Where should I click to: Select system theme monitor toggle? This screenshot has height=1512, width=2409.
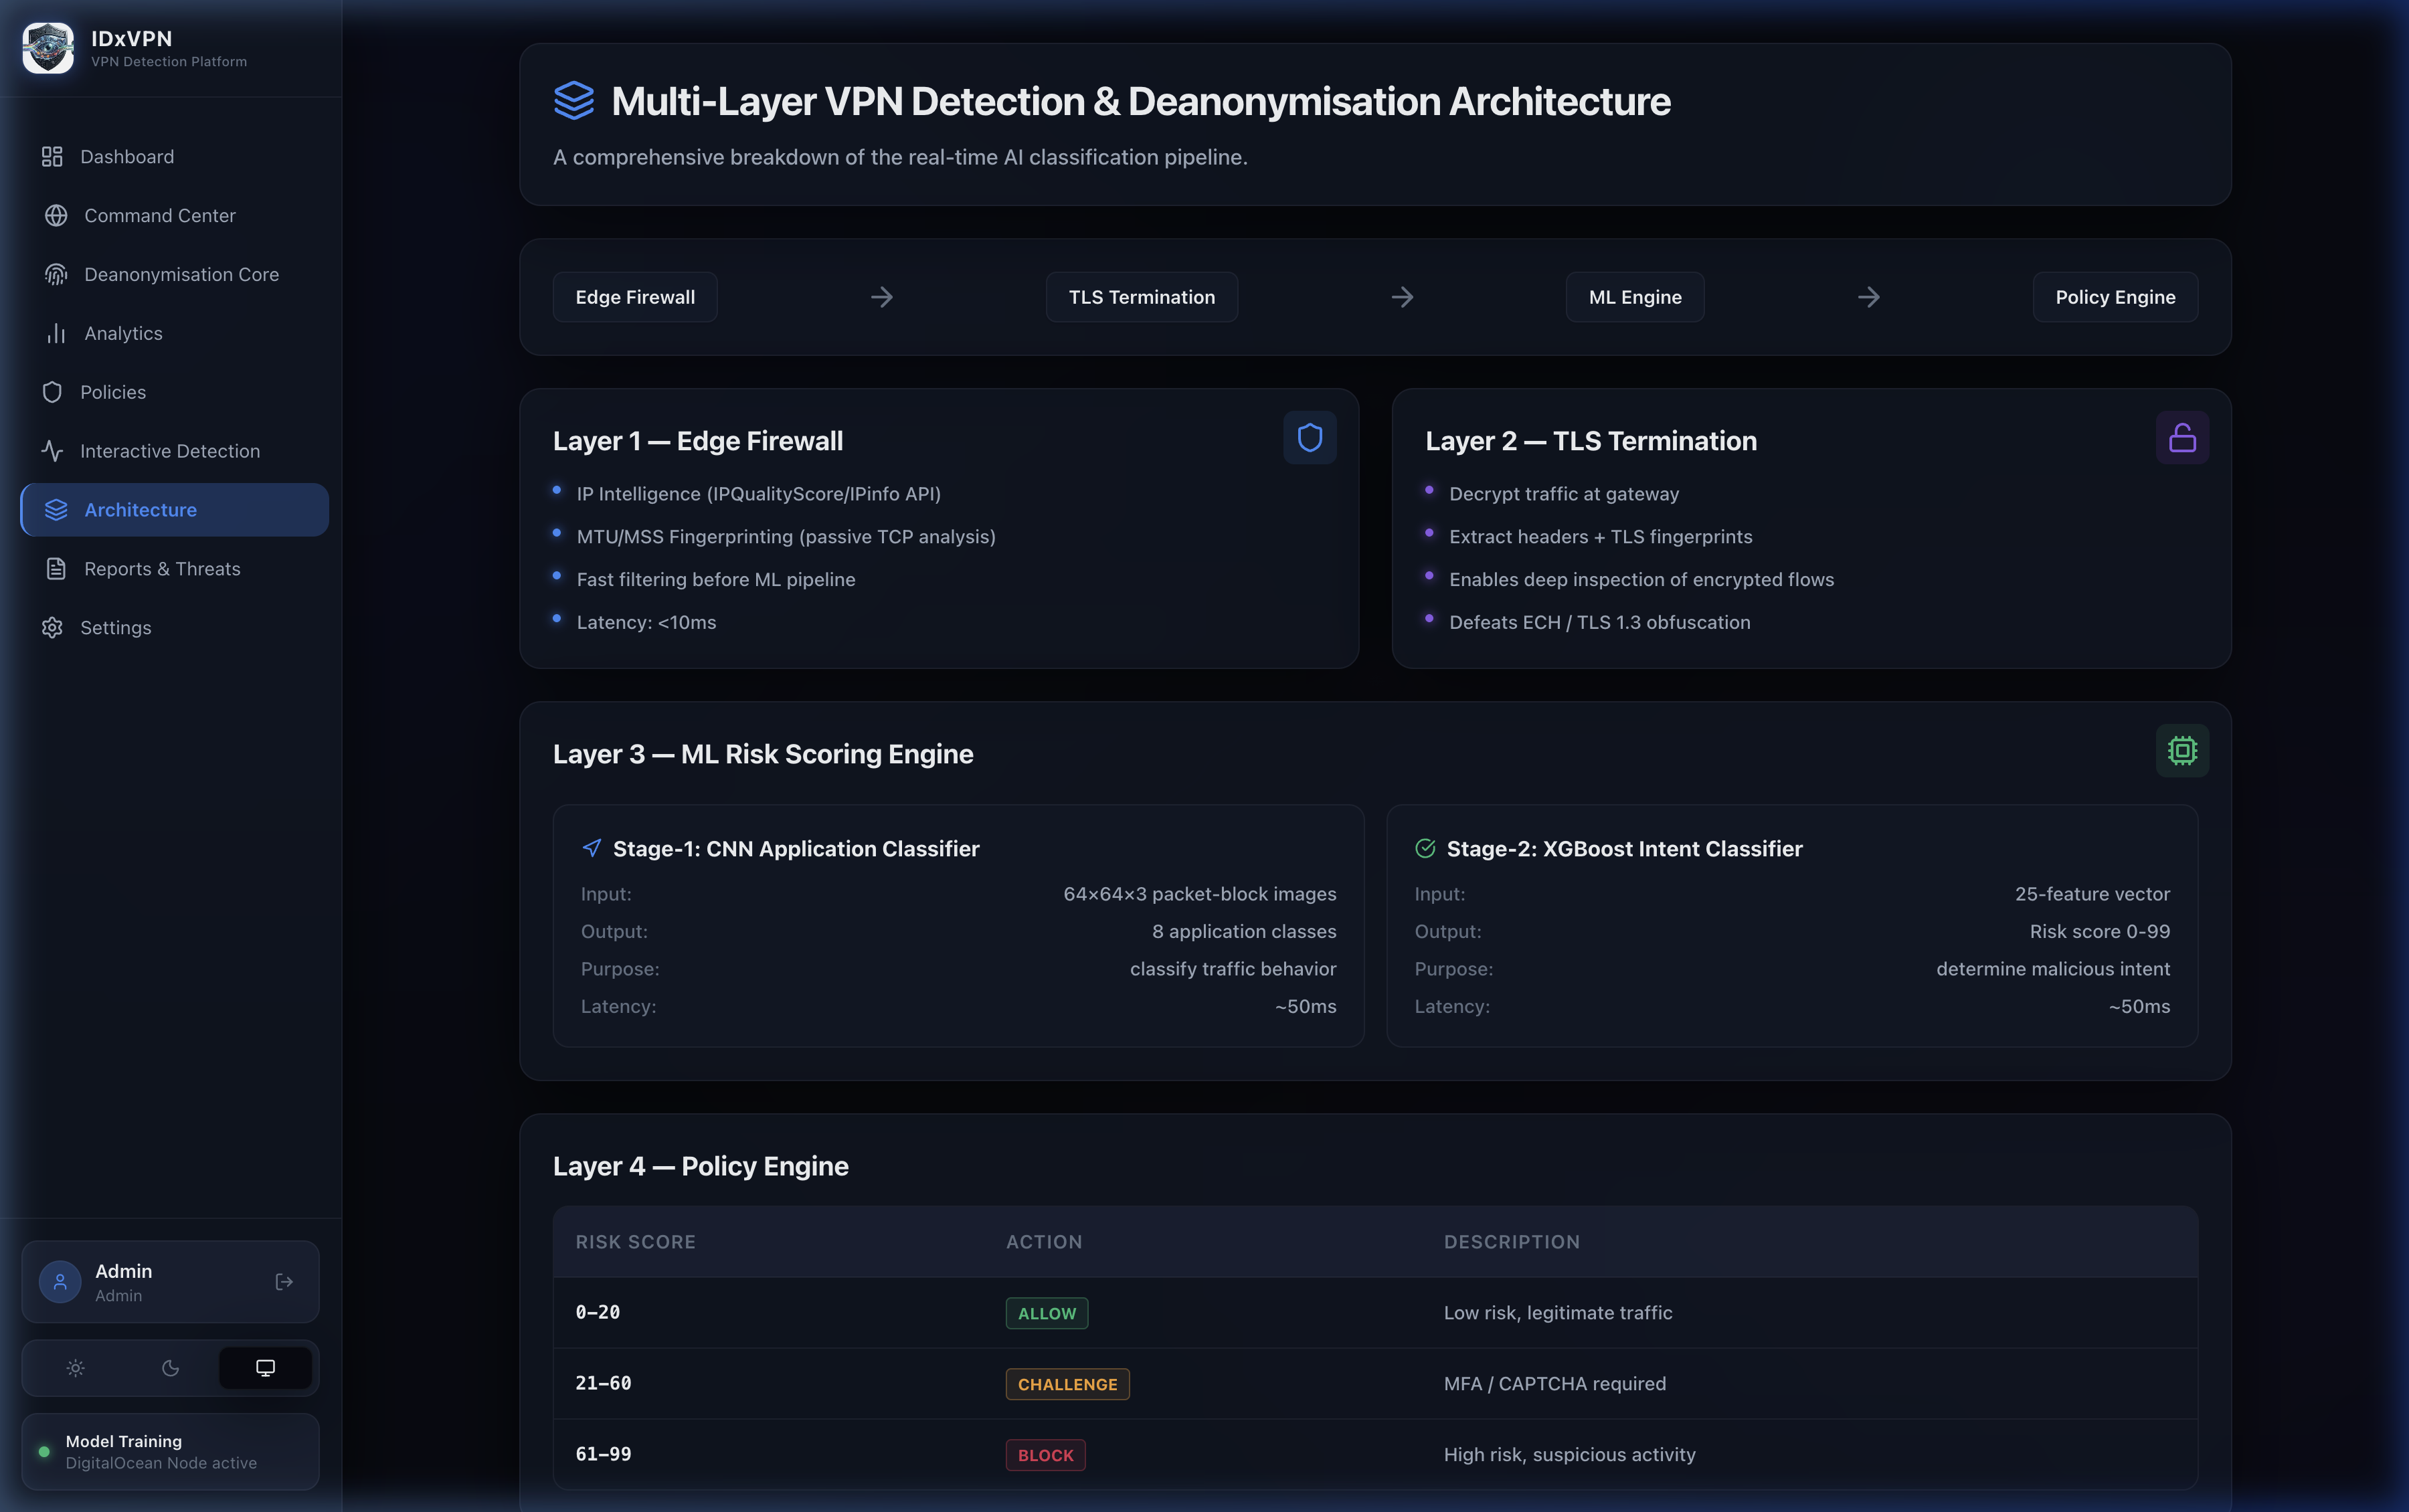pos(265,1368)
